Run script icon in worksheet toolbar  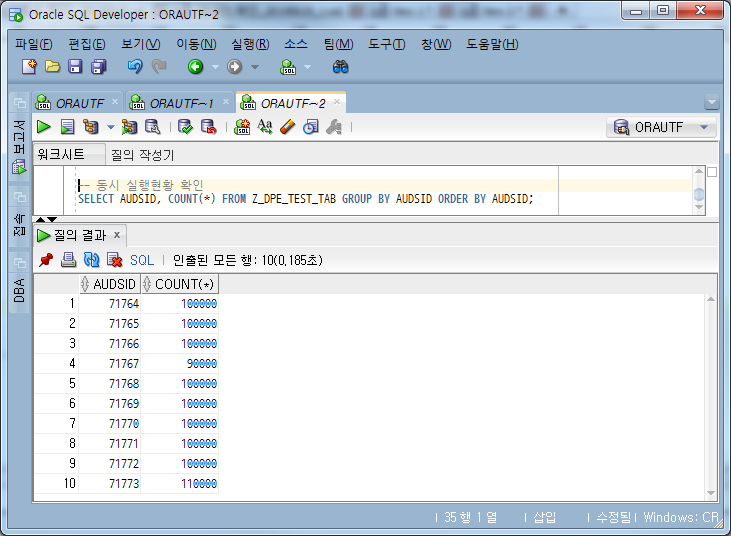pos(67,127)
